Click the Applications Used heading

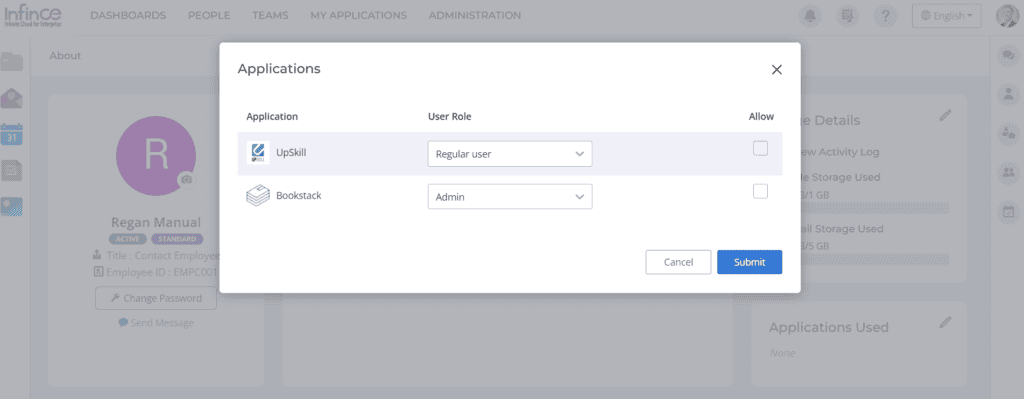(829, 327)
